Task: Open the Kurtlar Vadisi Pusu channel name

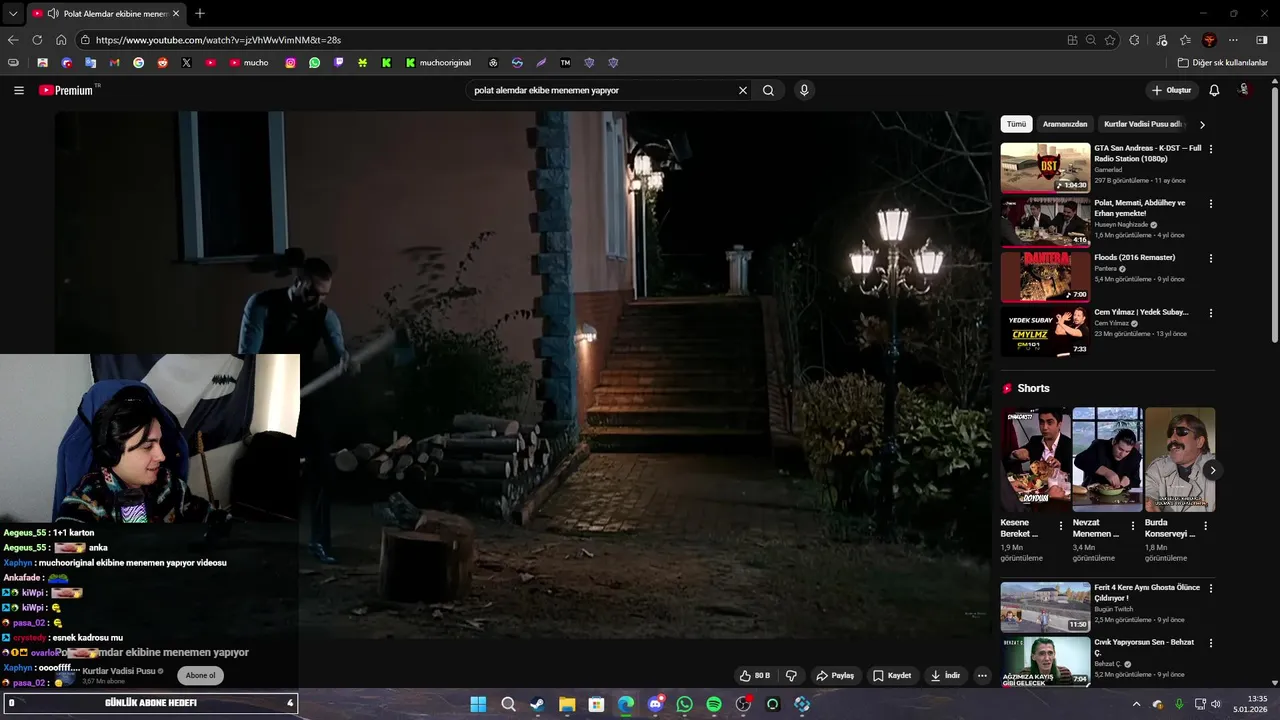Action: pos(119,671)
